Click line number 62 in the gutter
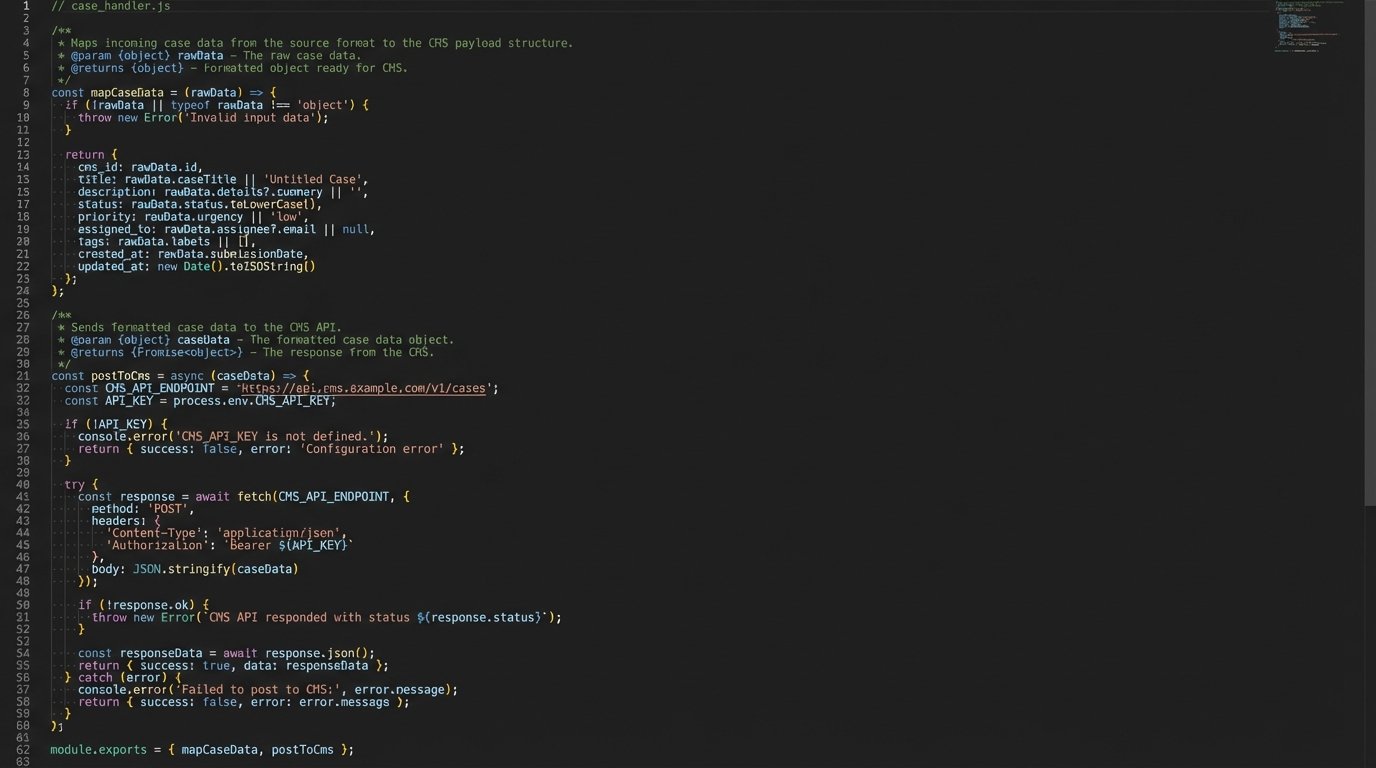 coord(23,749)
